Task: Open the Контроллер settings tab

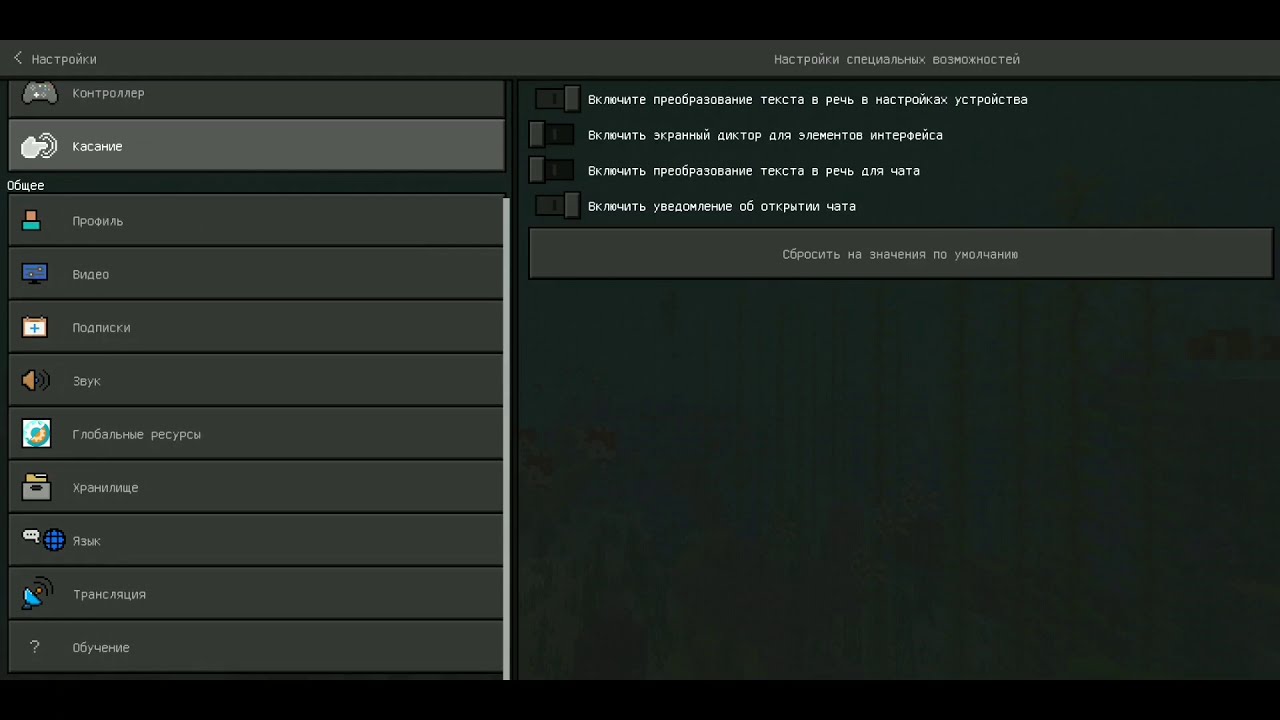Action: tap(256, 98)
